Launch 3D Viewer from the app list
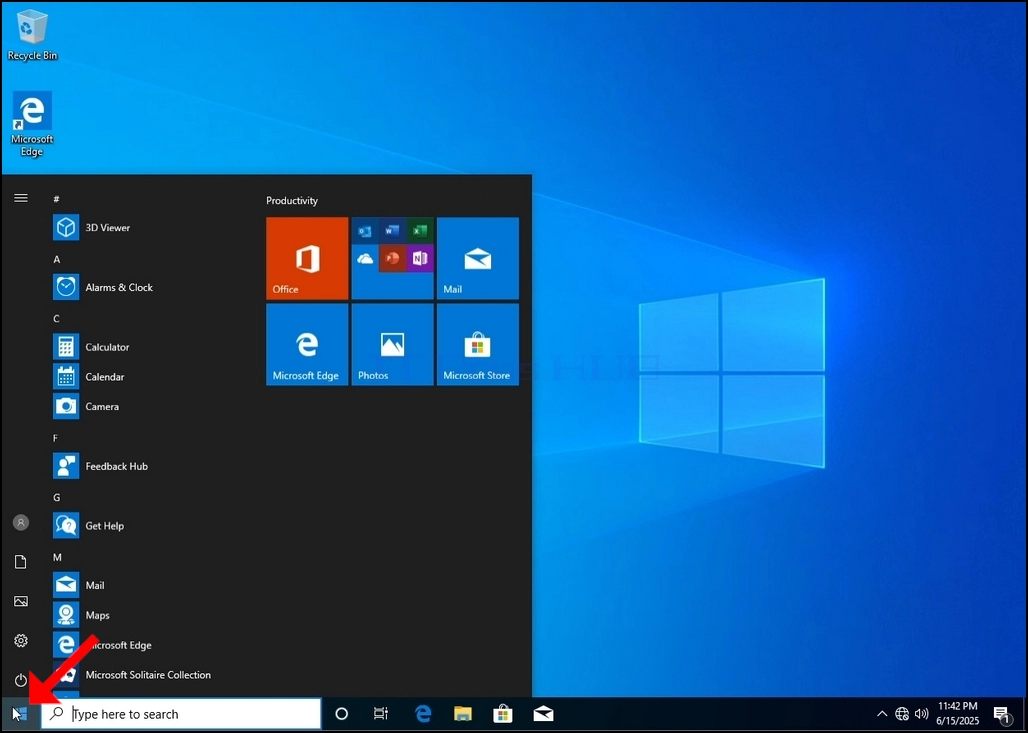The image size is (1028, 733). [x=148, y=228]
